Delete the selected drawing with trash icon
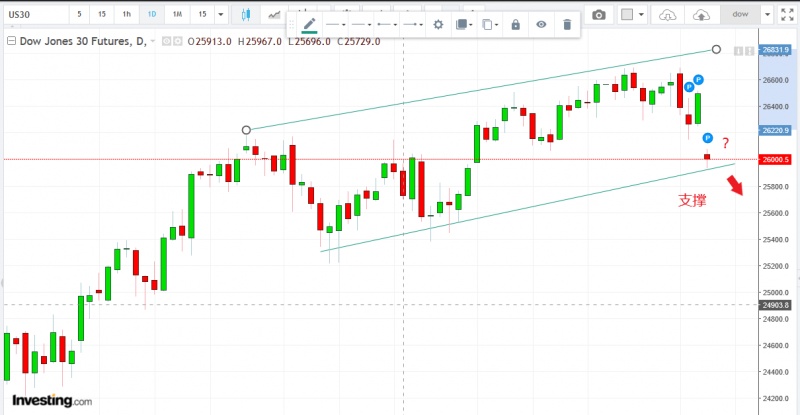Viewport: 800px width, 415px height. tap(567, 24)
